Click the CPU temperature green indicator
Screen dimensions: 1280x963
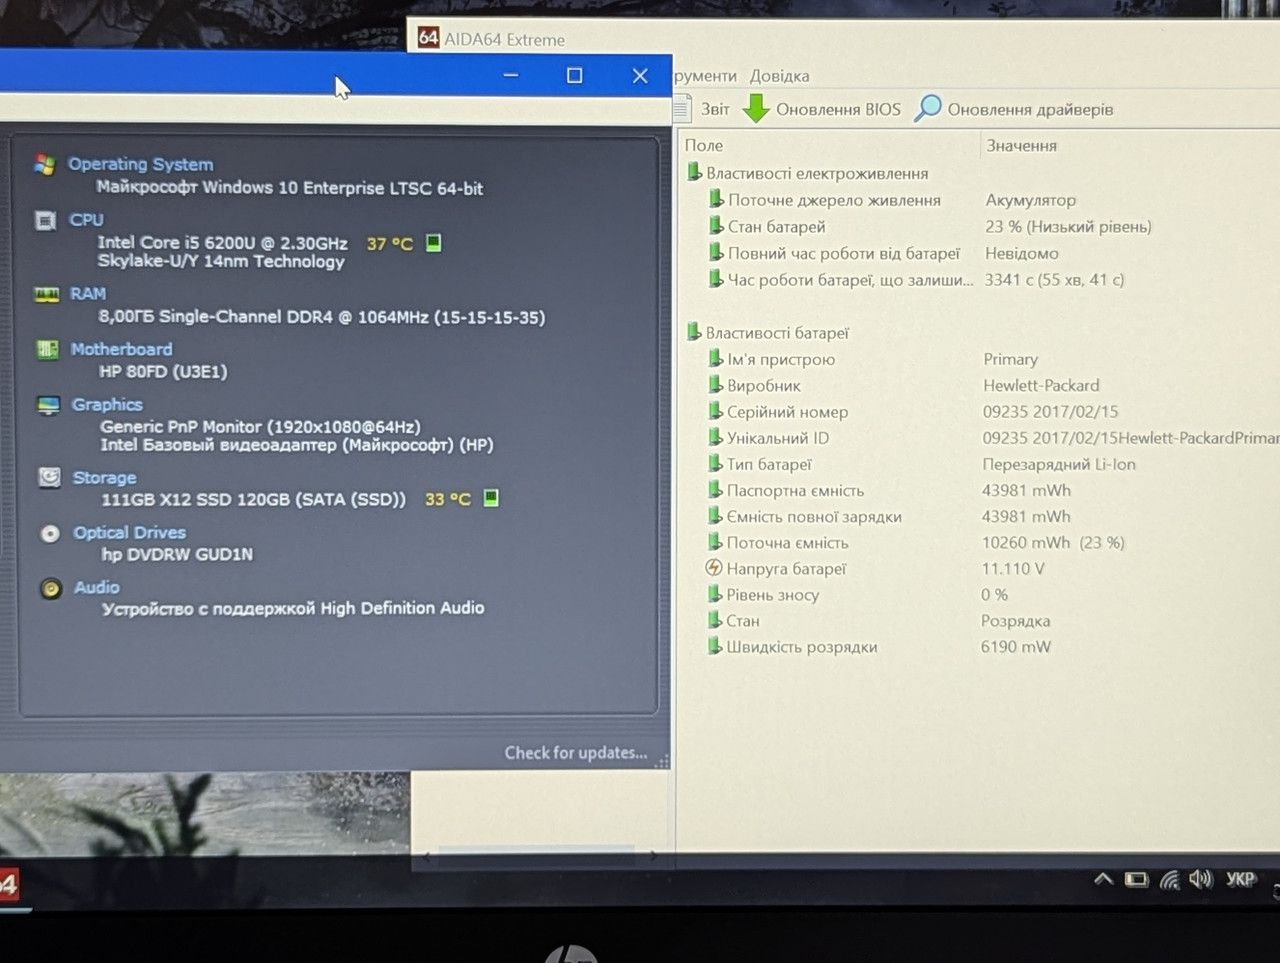coord(434,242)
